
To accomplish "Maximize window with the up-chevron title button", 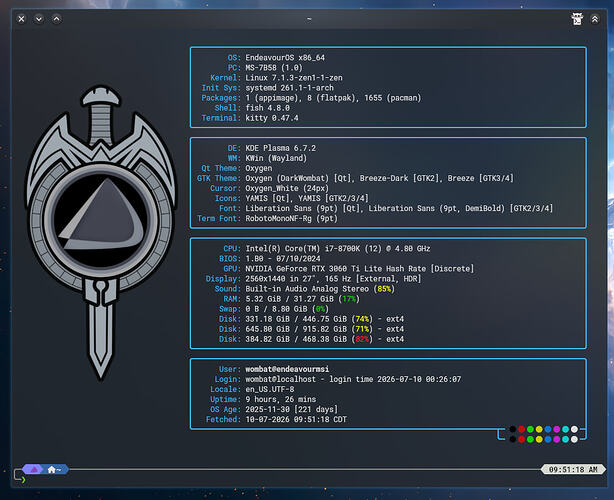I will [x=57, y=19].
